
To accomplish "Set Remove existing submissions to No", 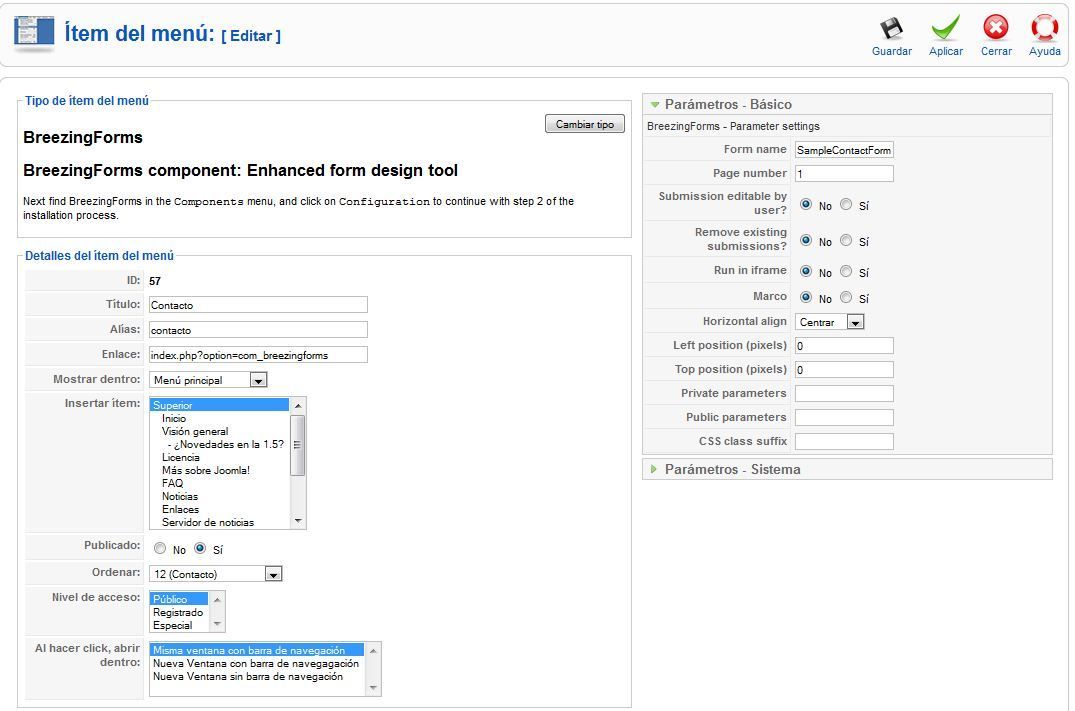I will click(x=806, y=241).
